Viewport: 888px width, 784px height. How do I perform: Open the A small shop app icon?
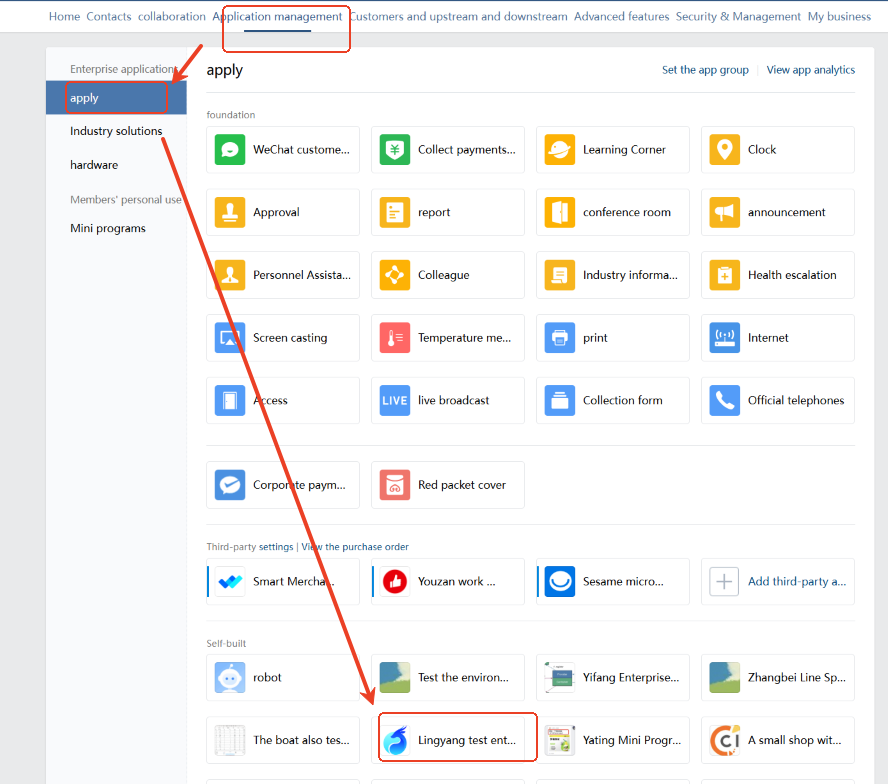coord(724,740)
